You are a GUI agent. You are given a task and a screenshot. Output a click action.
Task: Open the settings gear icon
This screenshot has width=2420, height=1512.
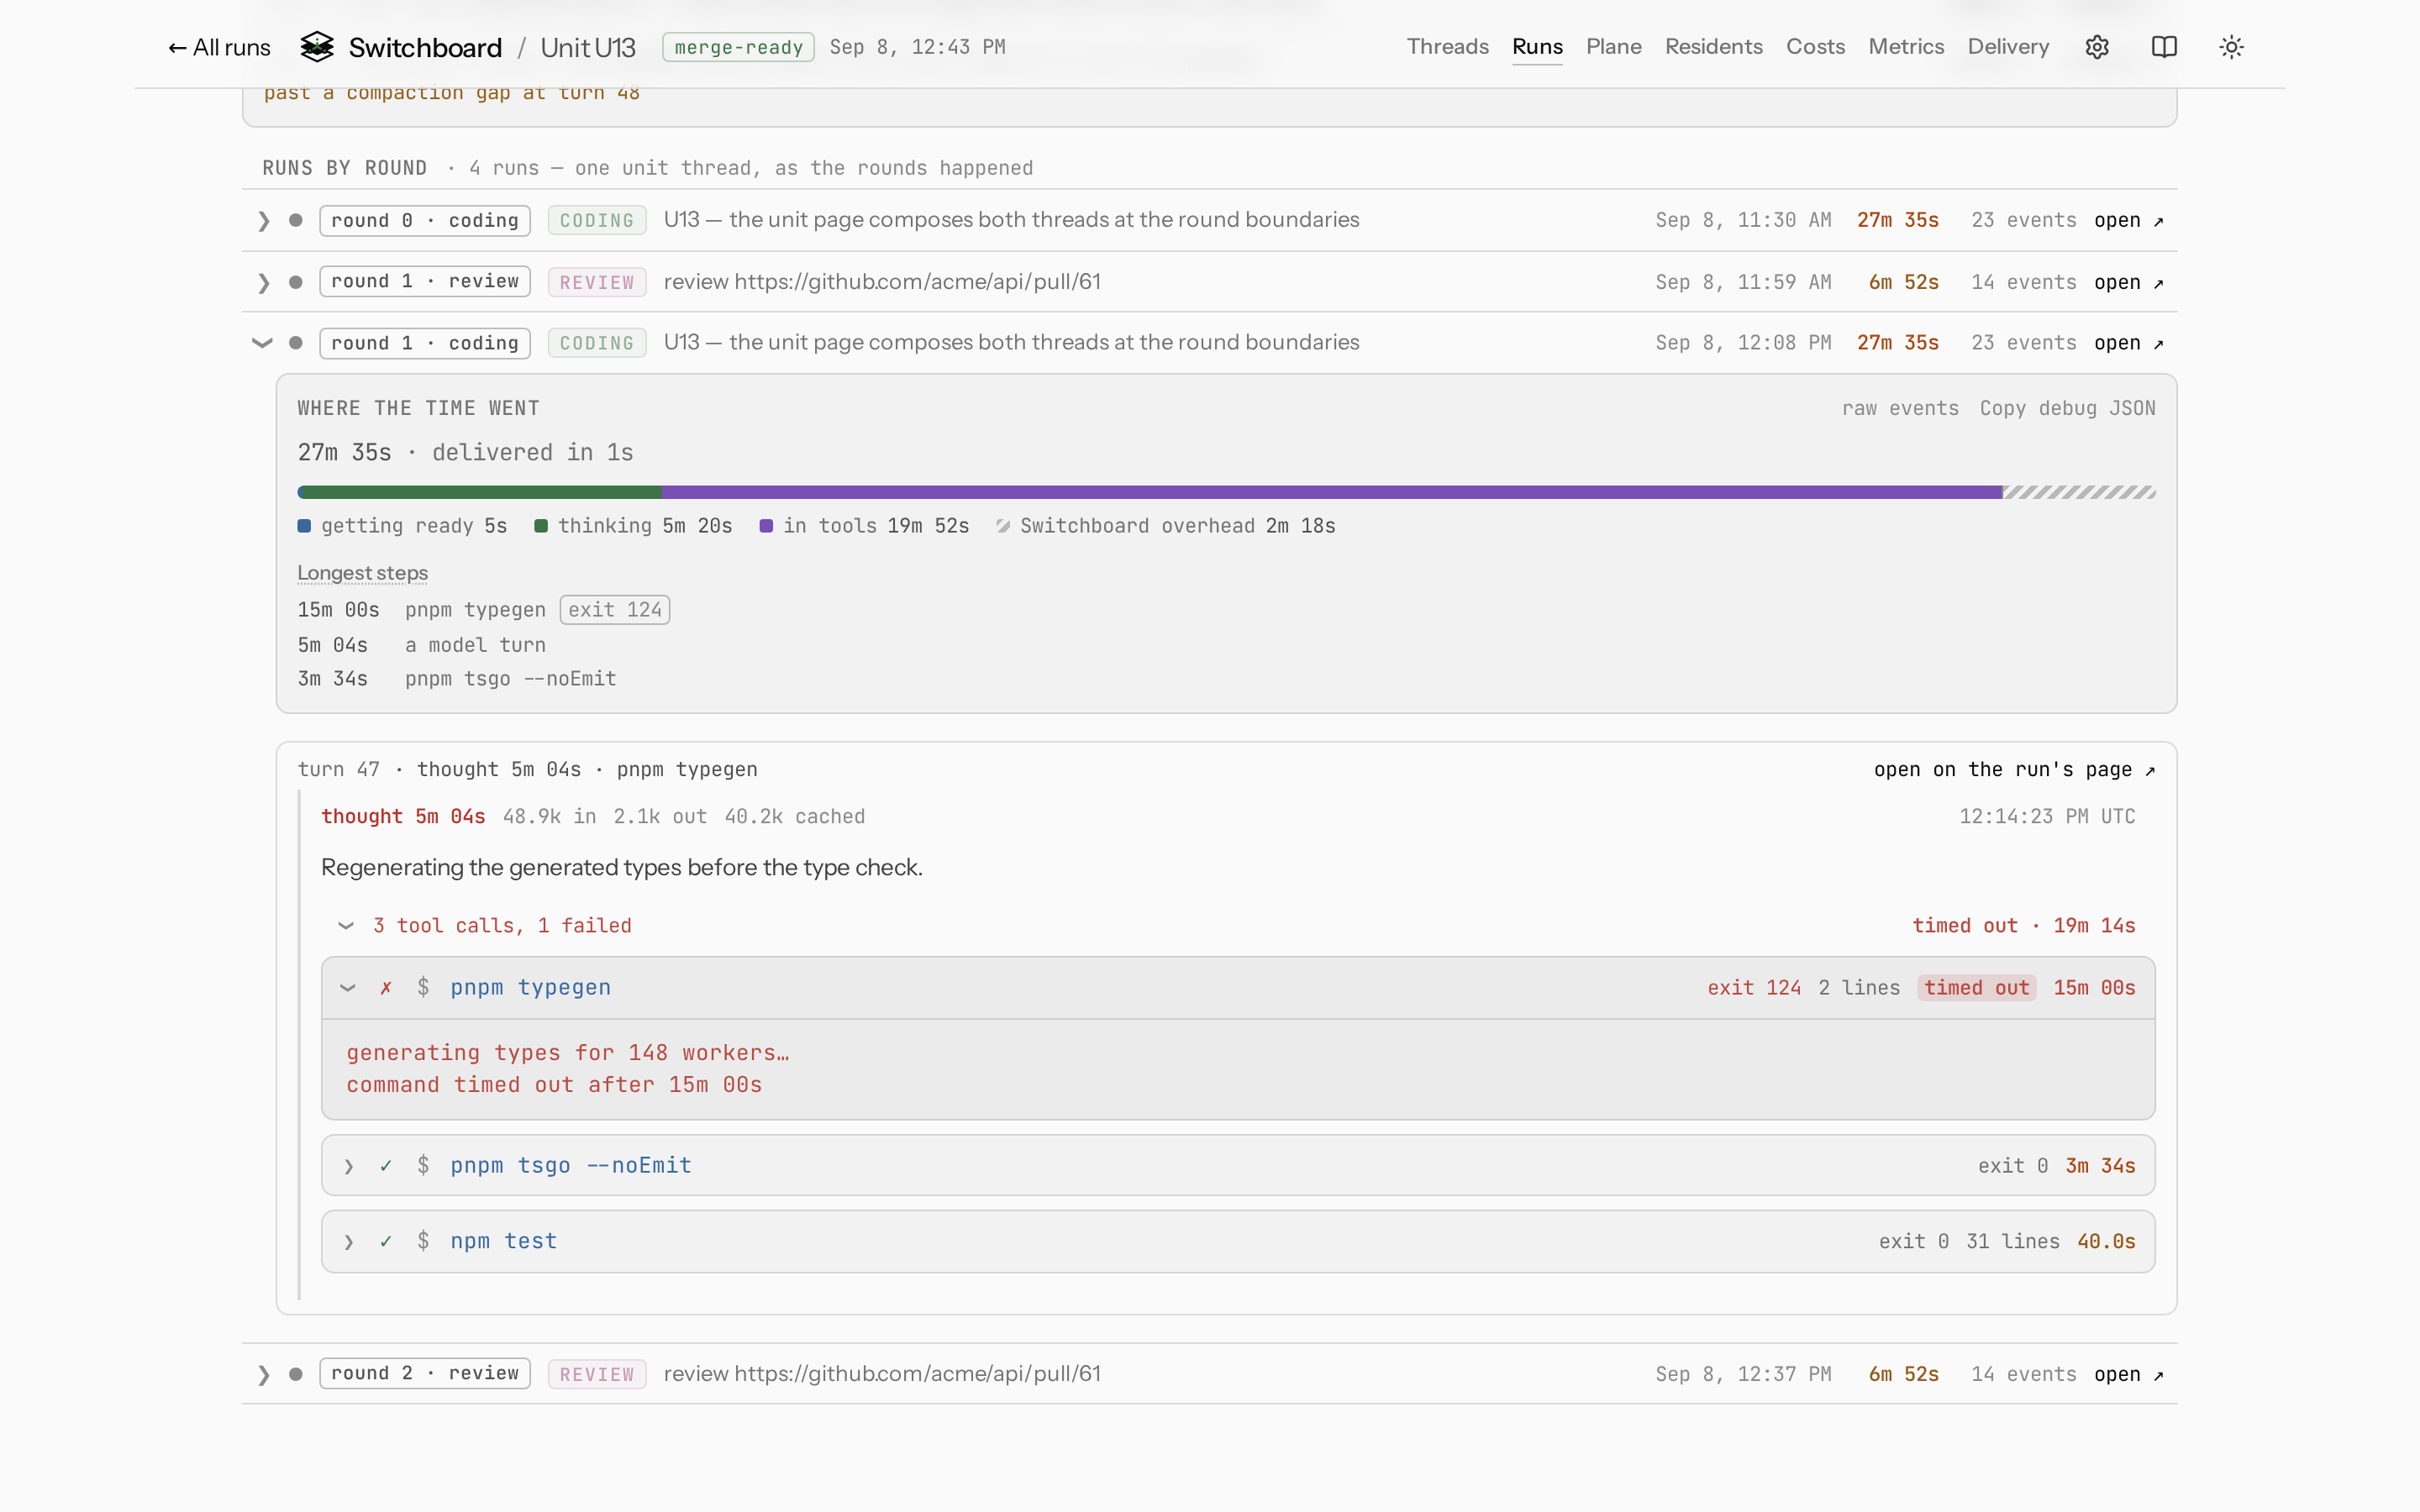tap(2097, 47)
